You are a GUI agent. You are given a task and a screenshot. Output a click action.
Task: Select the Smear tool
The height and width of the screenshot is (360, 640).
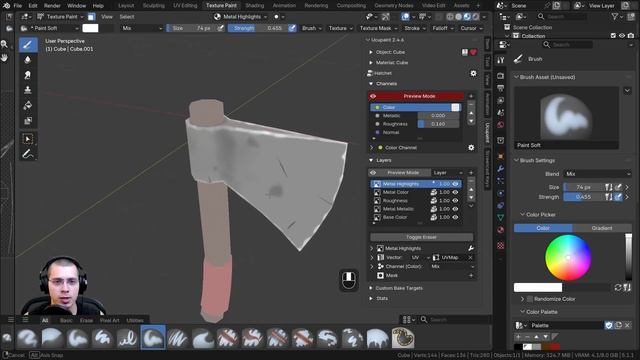point(28,75)
